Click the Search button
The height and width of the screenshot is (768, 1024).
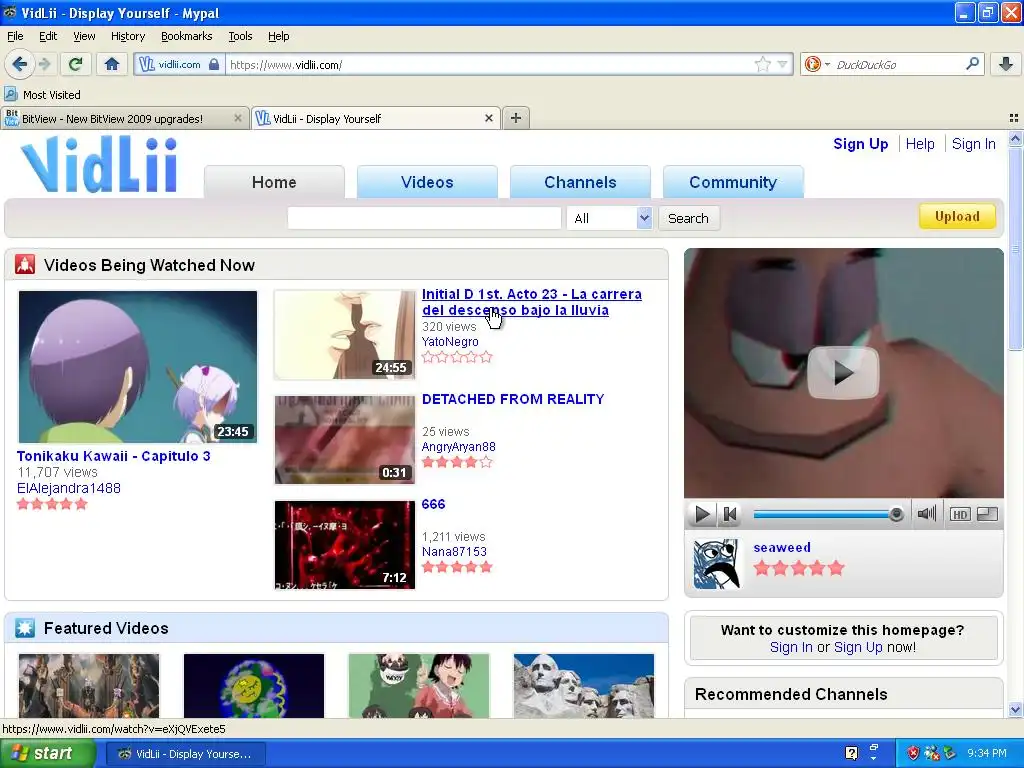click(x=688, y=218)
